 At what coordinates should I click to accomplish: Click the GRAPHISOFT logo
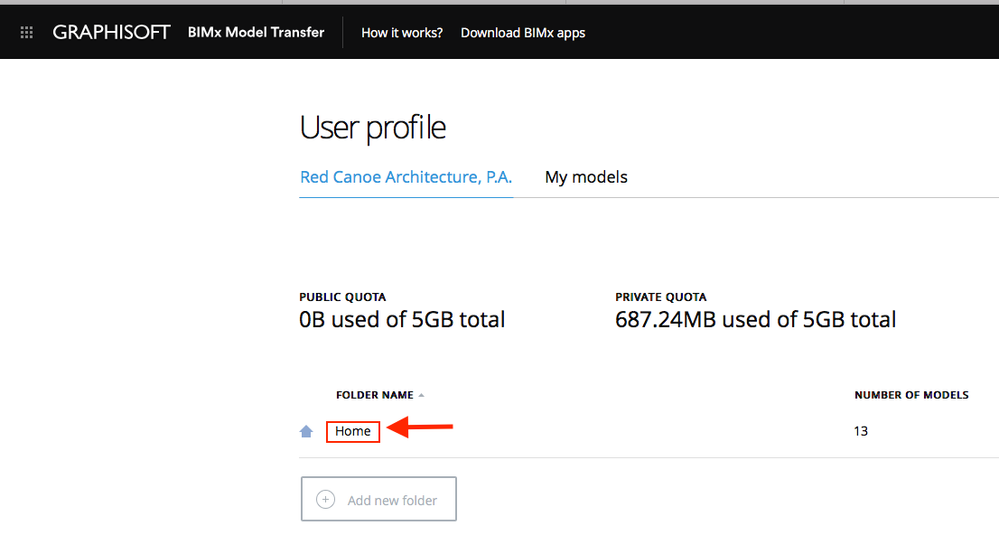tap(111, 33)
